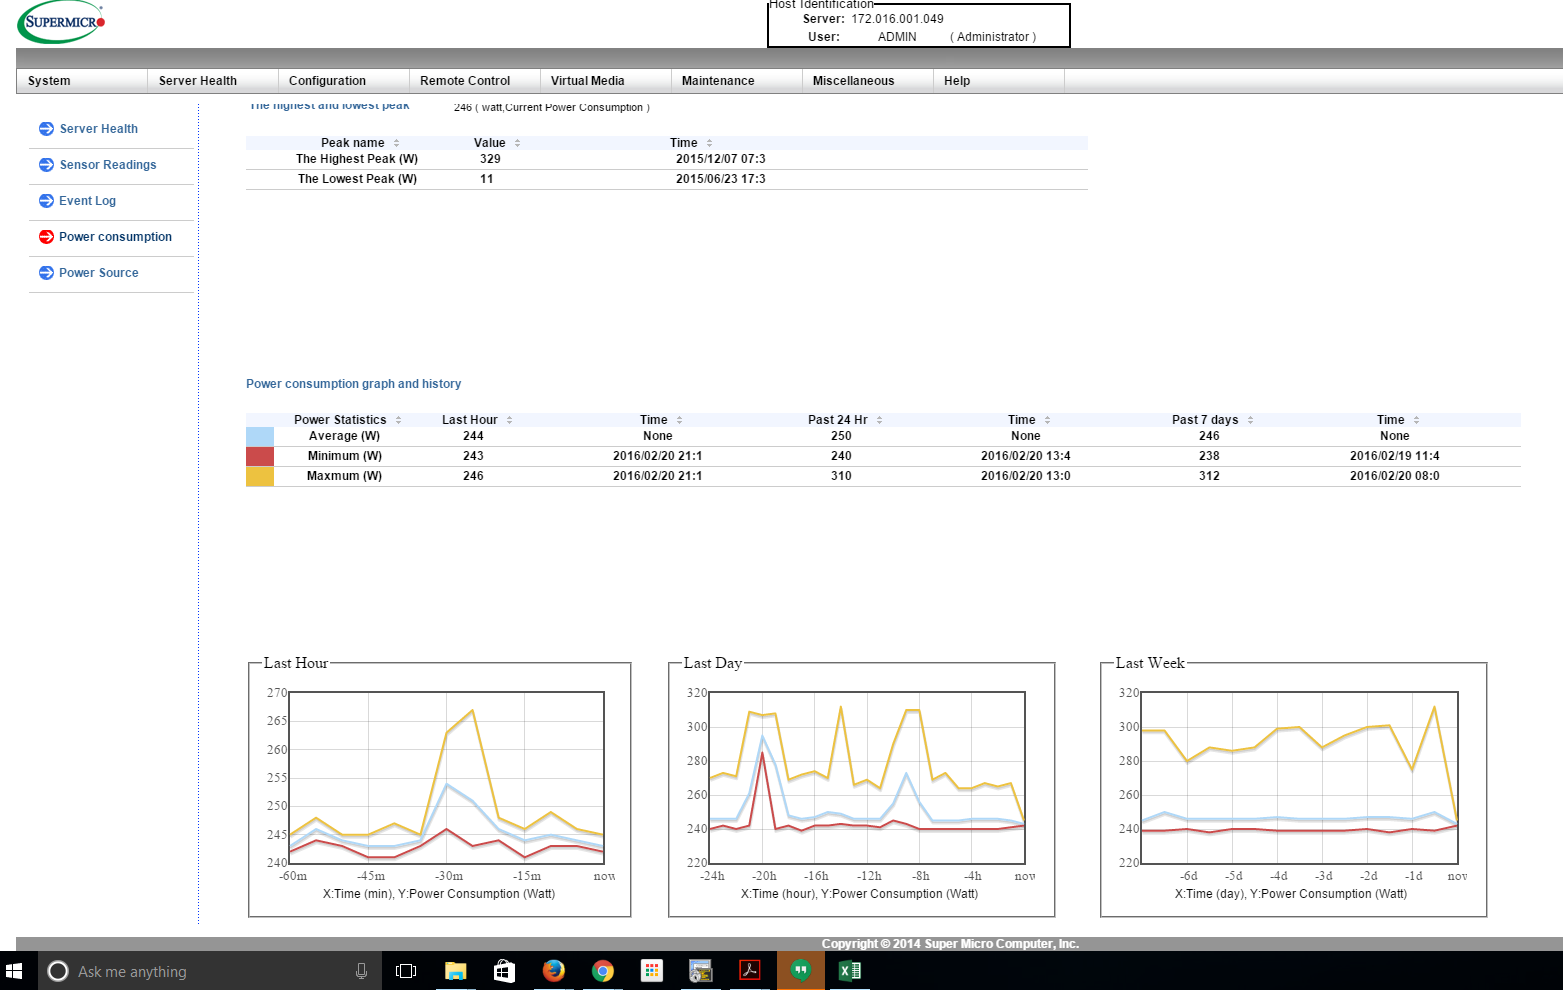Open the Windows Store taskbar icon
Image resolution: width=1563 pixels, height=990 pixels.
click(505, 971)
